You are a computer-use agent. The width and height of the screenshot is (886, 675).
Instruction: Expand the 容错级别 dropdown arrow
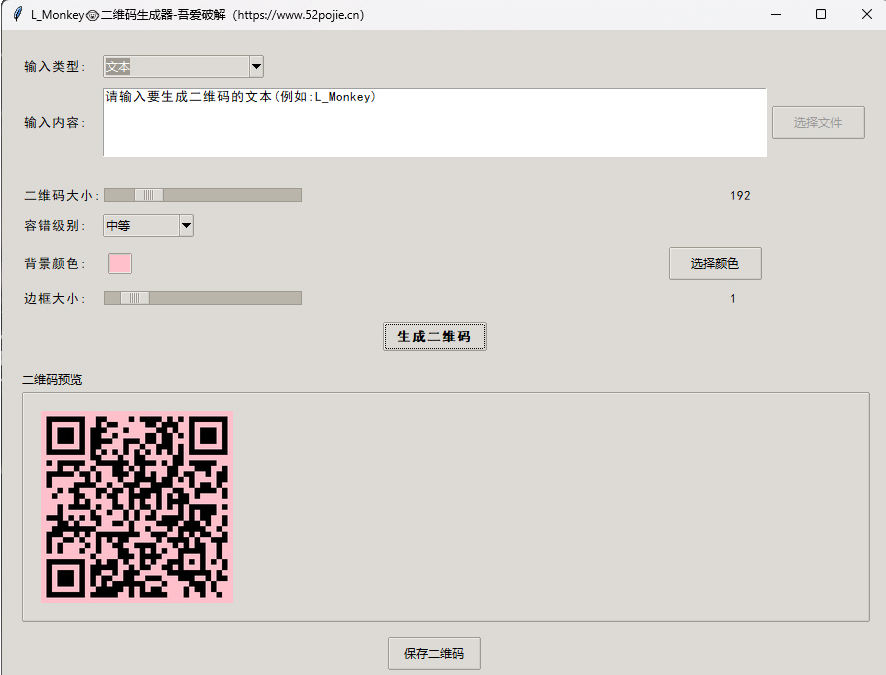pos(186,226)
